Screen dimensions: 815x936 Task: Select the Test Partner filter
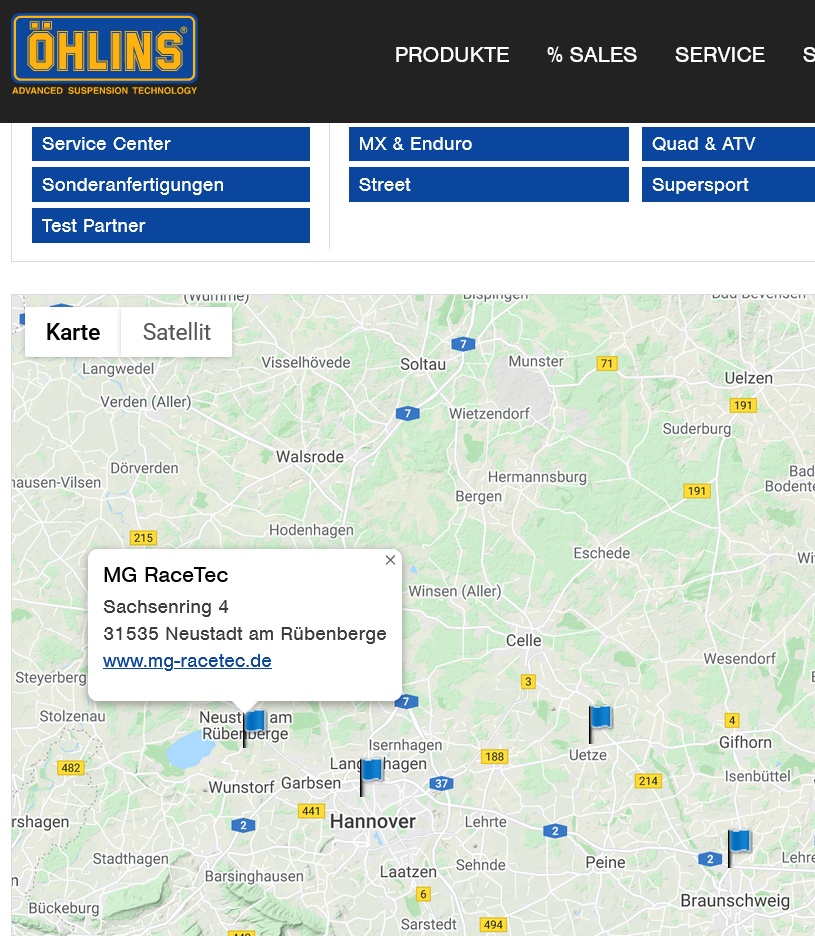(x=171, y=226)
